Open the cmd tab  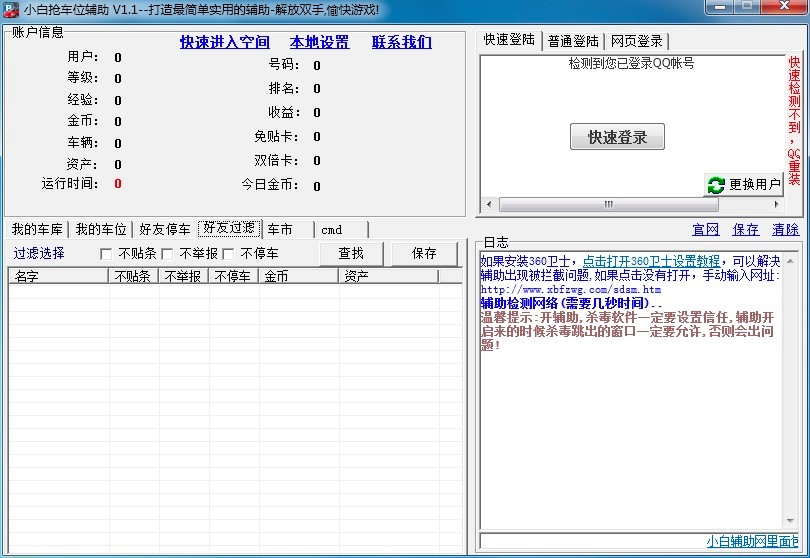tap(332, 229)
